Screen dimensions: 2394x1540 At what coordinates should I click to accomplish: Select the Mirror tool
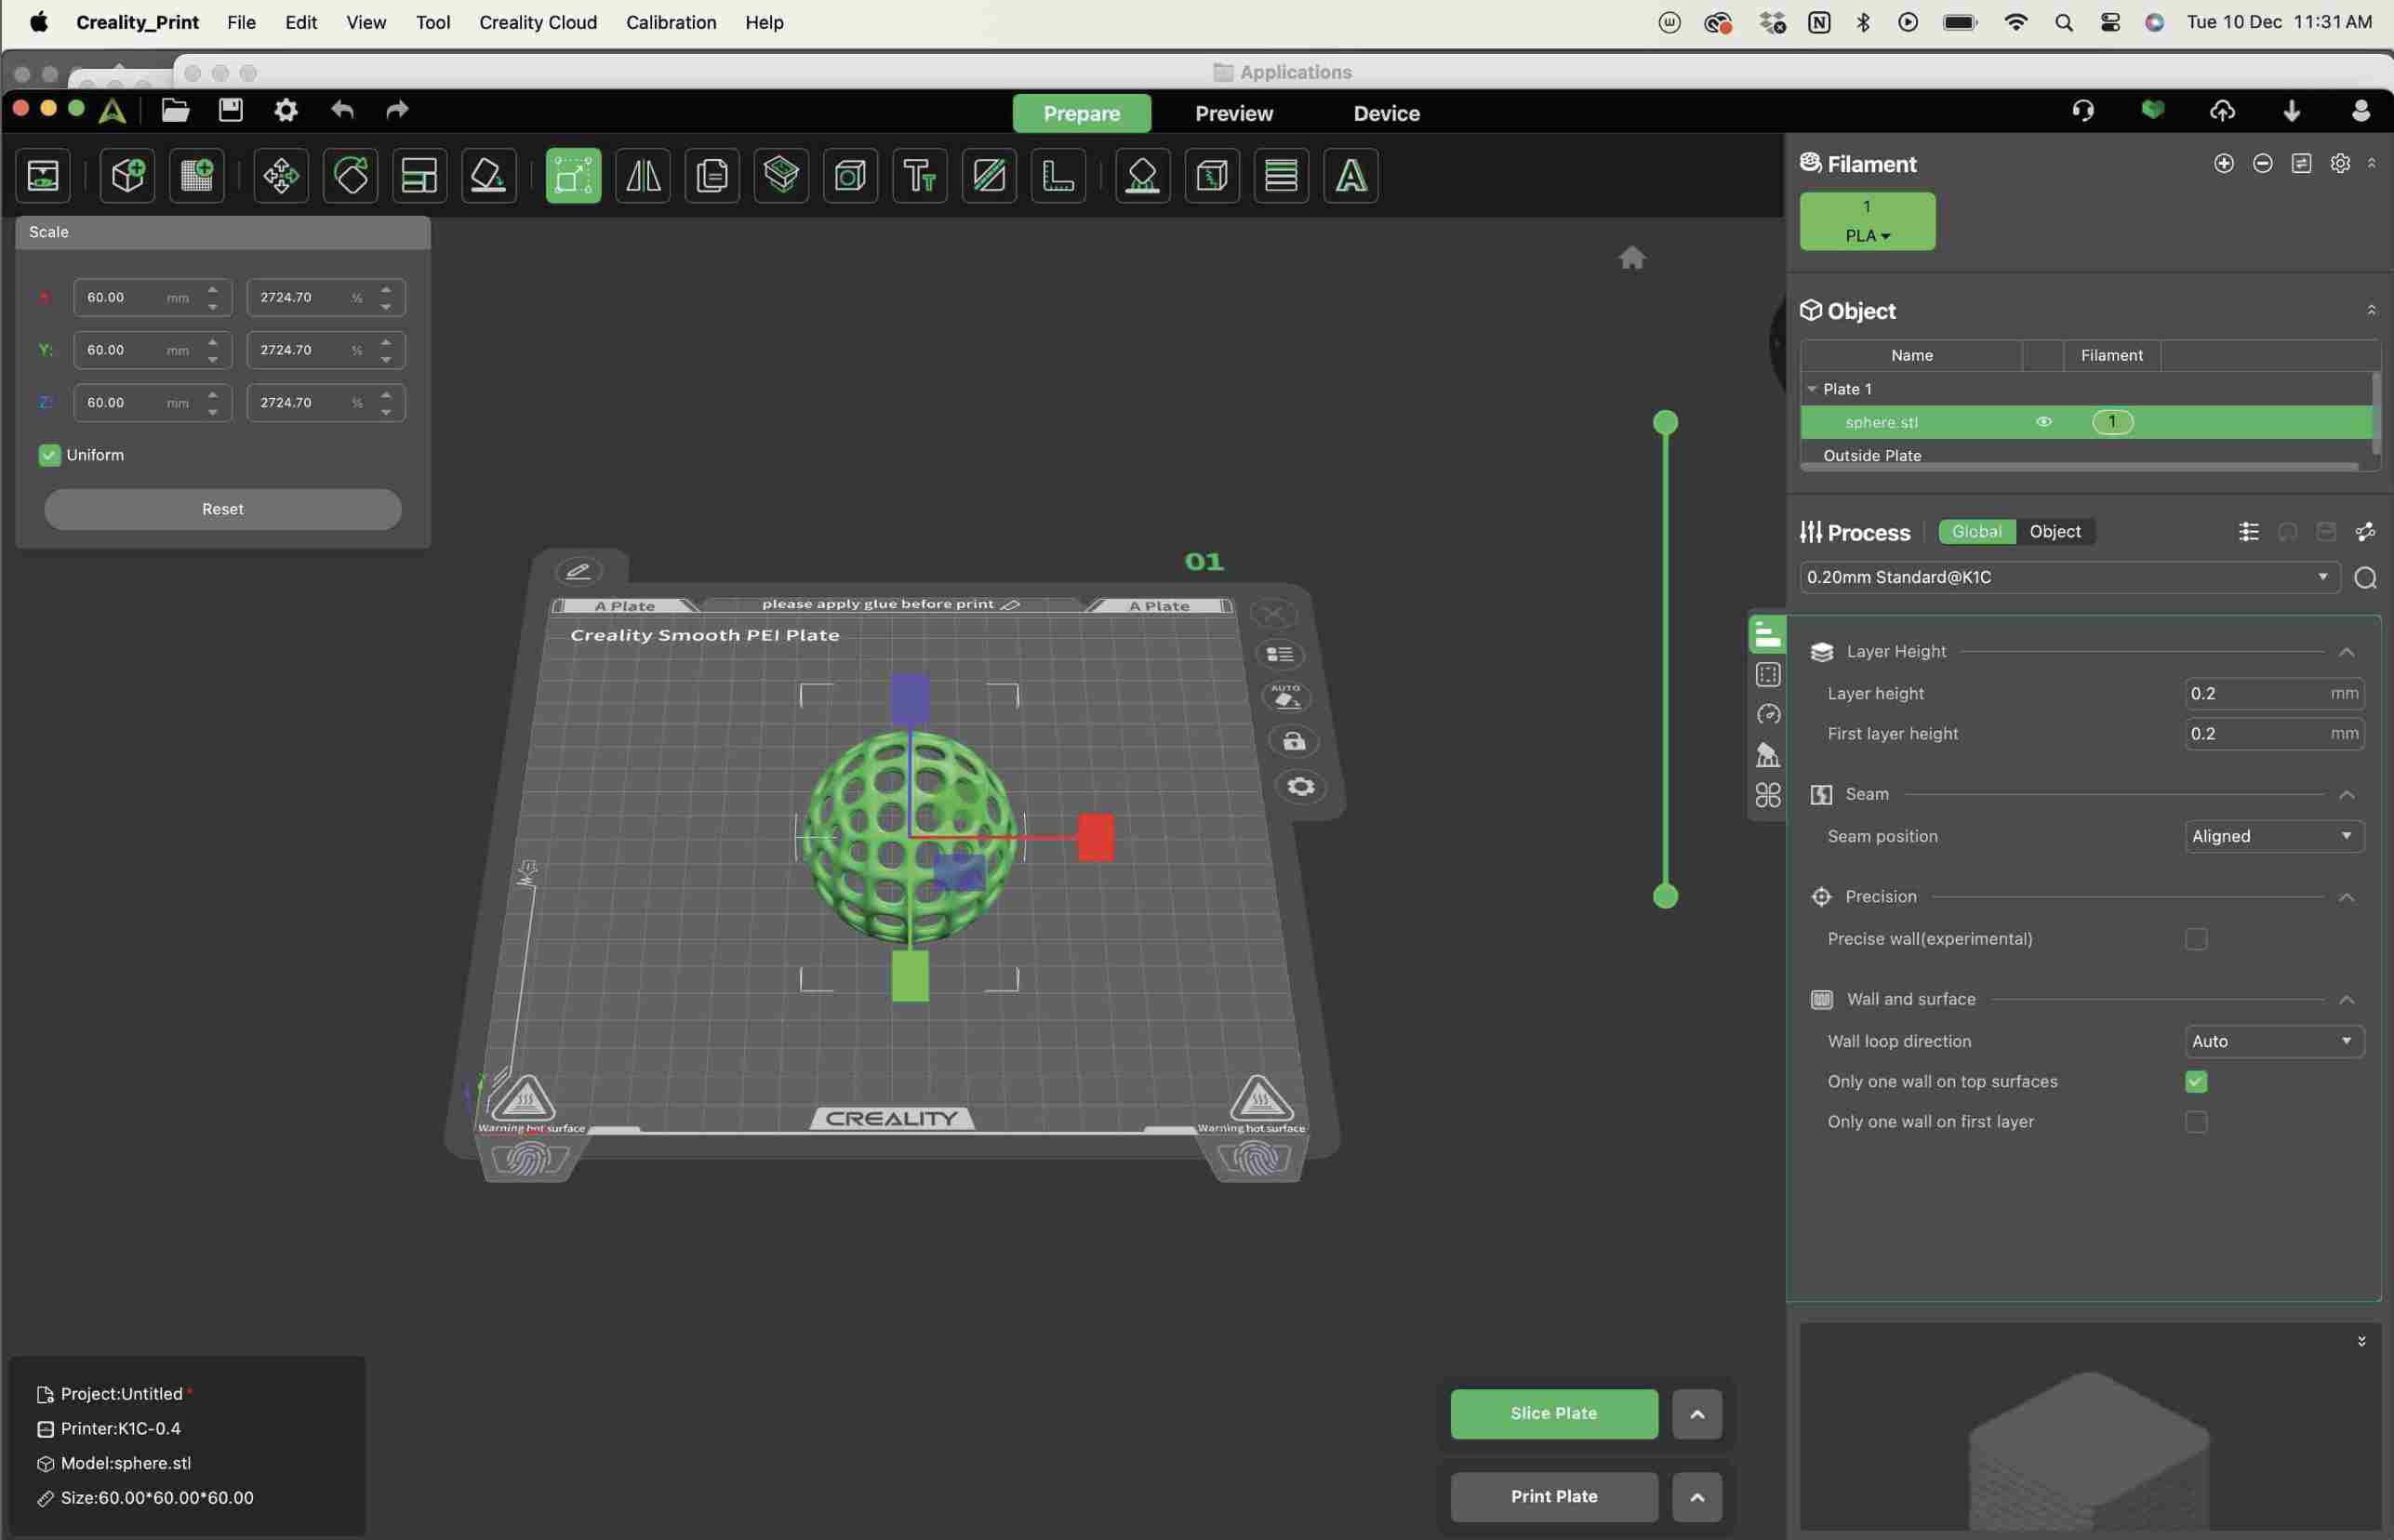(x=643, y=176)
